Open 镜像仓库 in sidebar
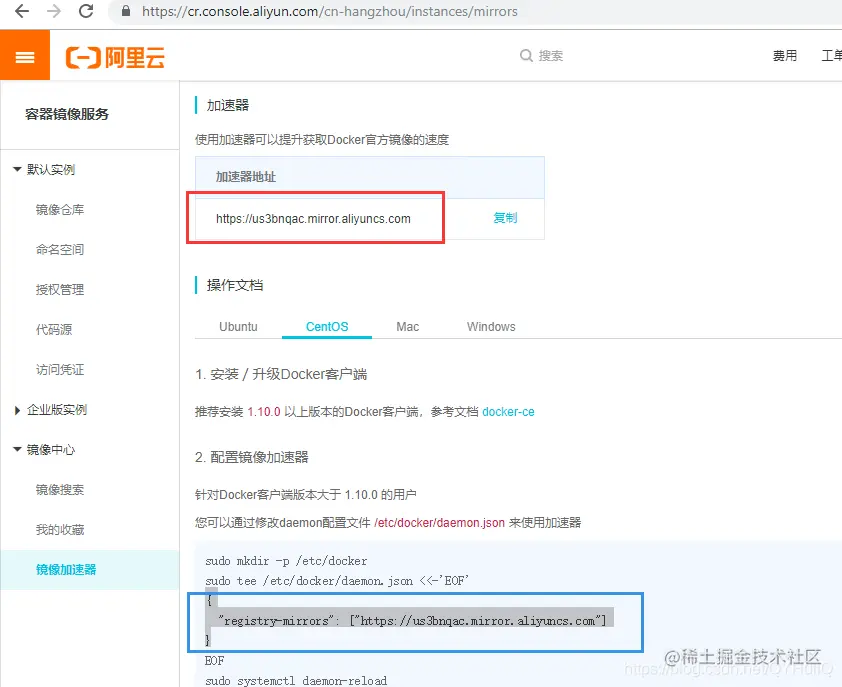 (60, 209)
